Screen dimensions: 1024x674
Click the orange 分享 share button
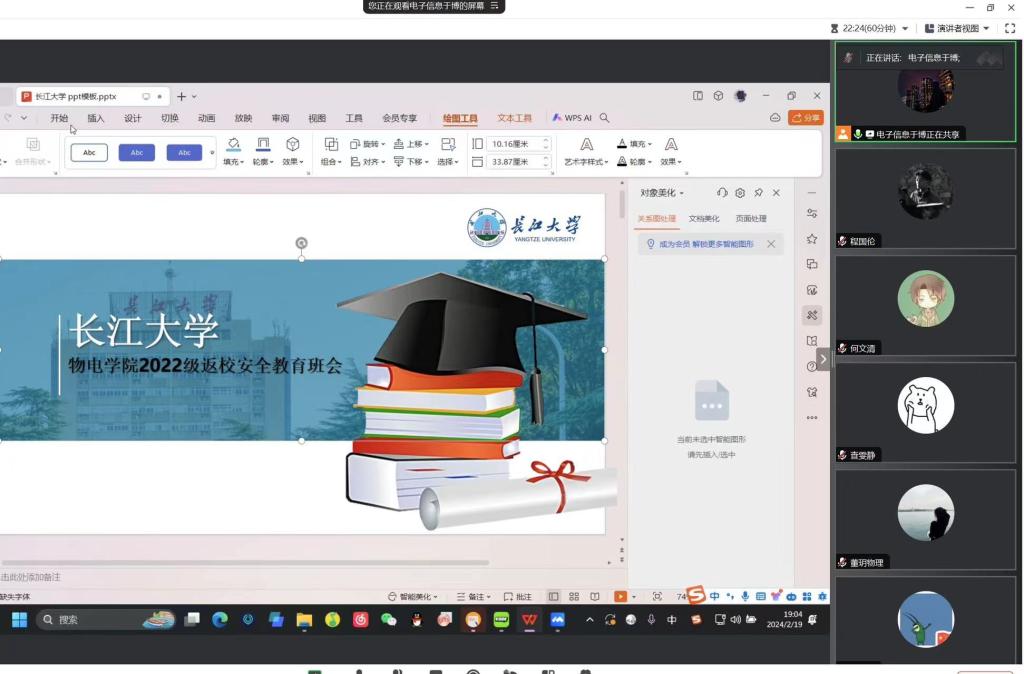click(x=806, y=118)
